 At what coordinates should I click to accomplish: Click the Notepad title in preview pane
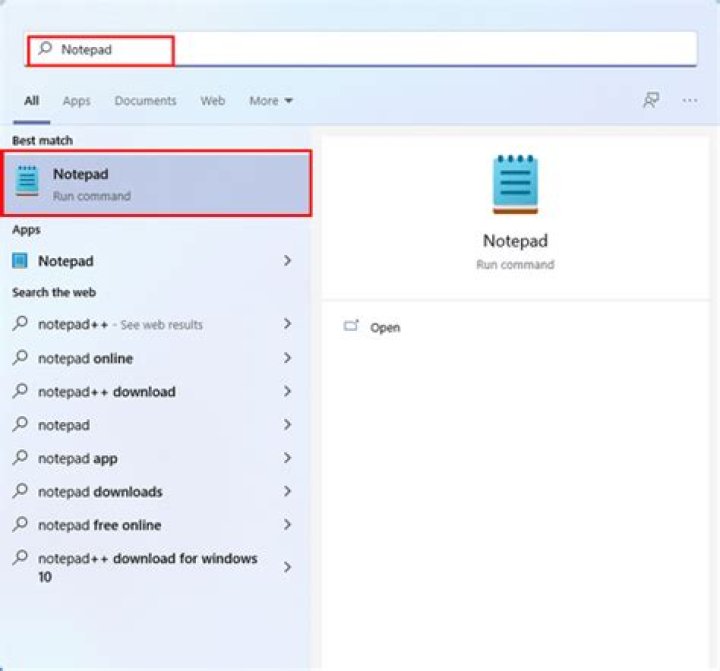tap(515, 241)
